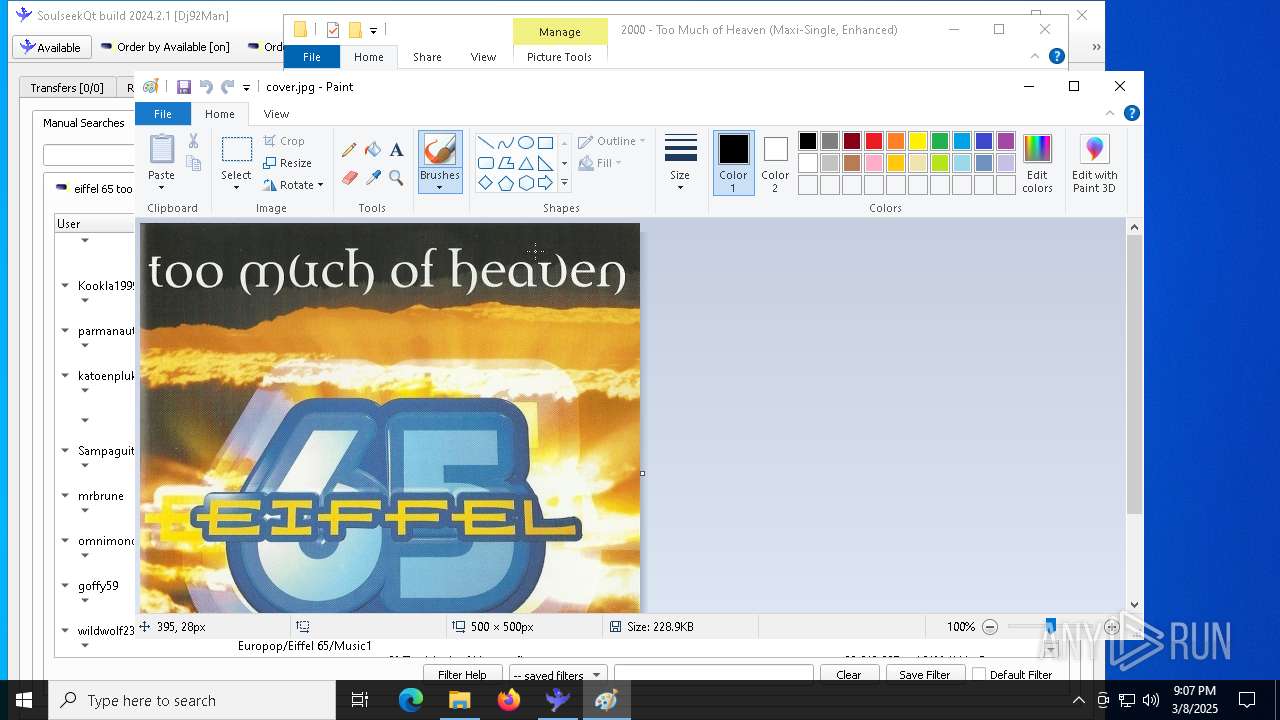Switch to the Paint Home tab
This screenshot has height=720, width=1280.
click(x=219, y=114)
